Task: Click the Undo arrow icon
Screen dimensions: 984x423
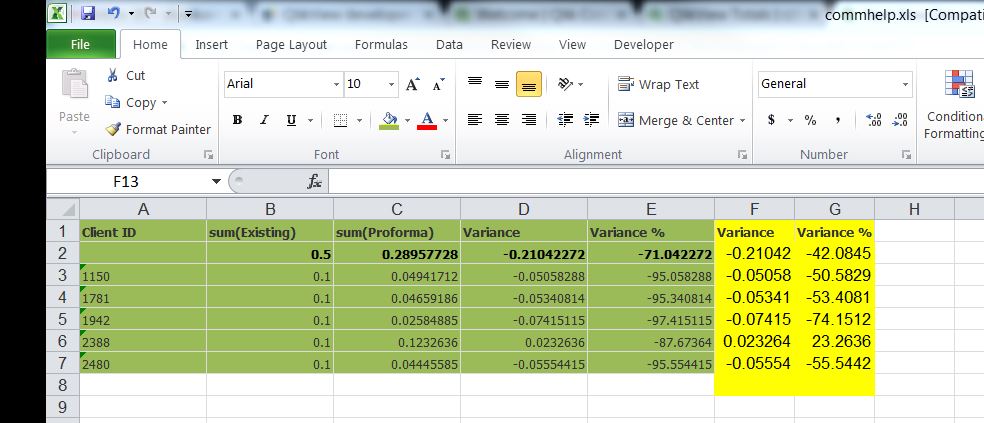Action: (114, 13)
